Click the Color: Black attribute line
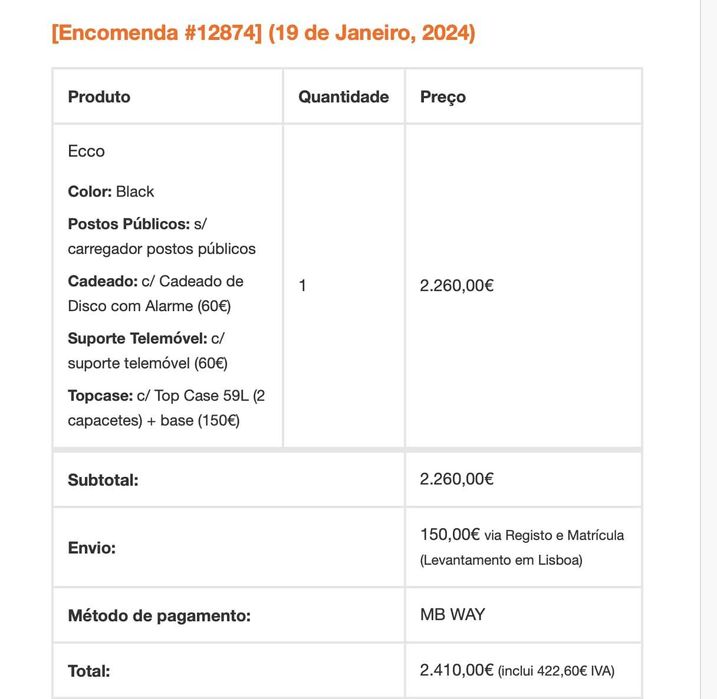717x699 pixels. [111, 191]
